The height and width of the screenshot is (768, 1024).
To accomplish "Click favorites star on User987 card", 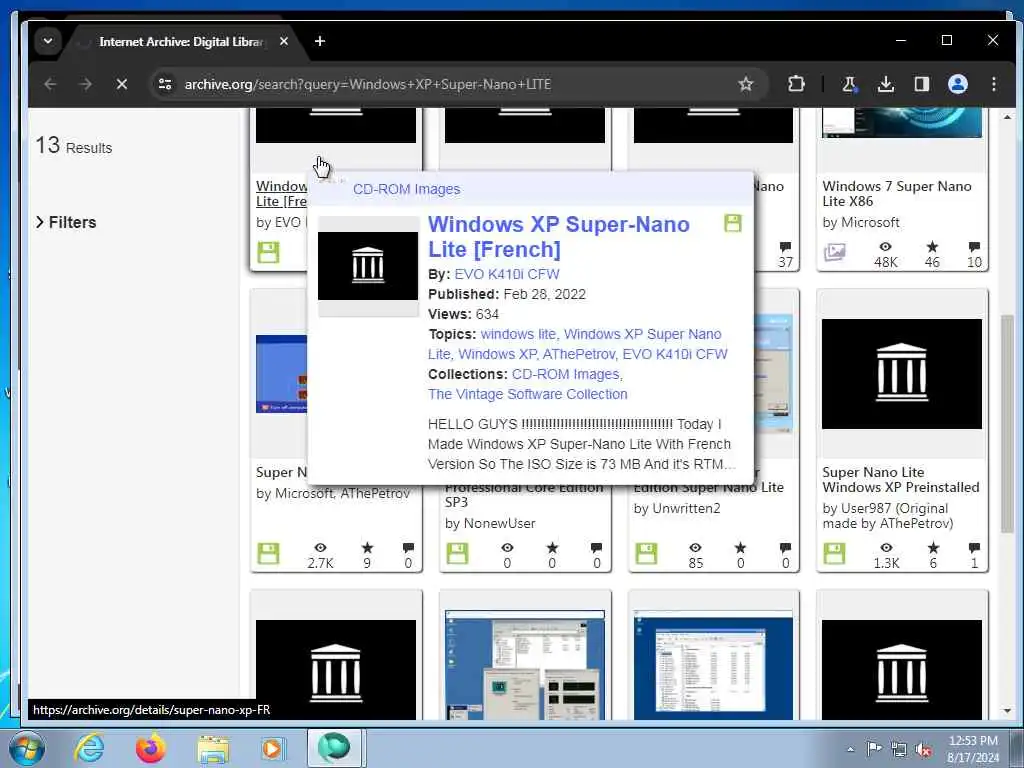I will tap(933, 548).
